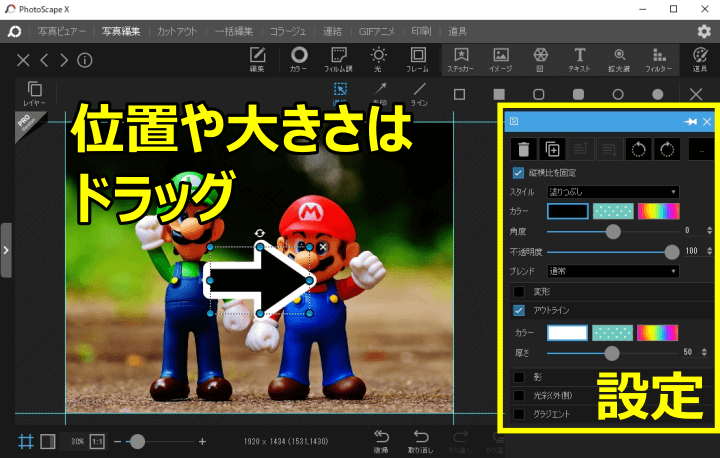Viewport: 720px width, 458px height.
Task: Click the 不透明度 opacity slider handle
Action: coord(672,252)
